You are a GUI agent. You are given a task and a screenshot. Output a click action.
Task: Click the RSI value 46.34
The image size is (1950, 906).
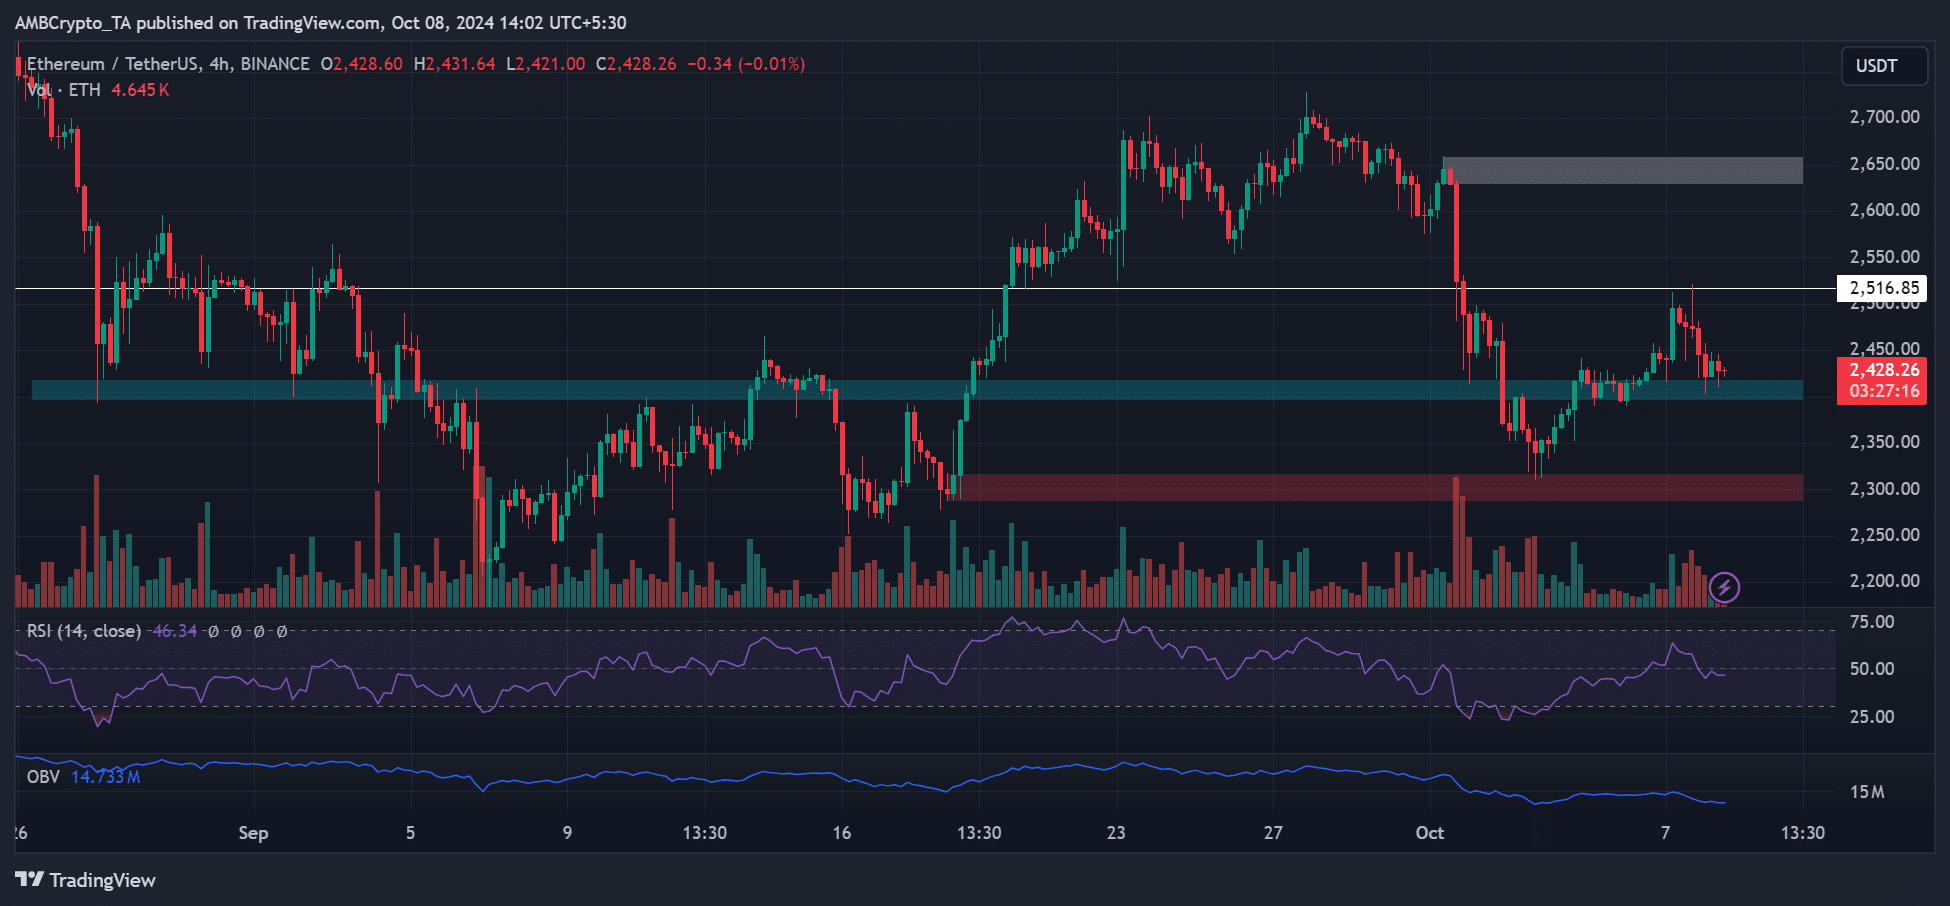[x=174, y=631]
